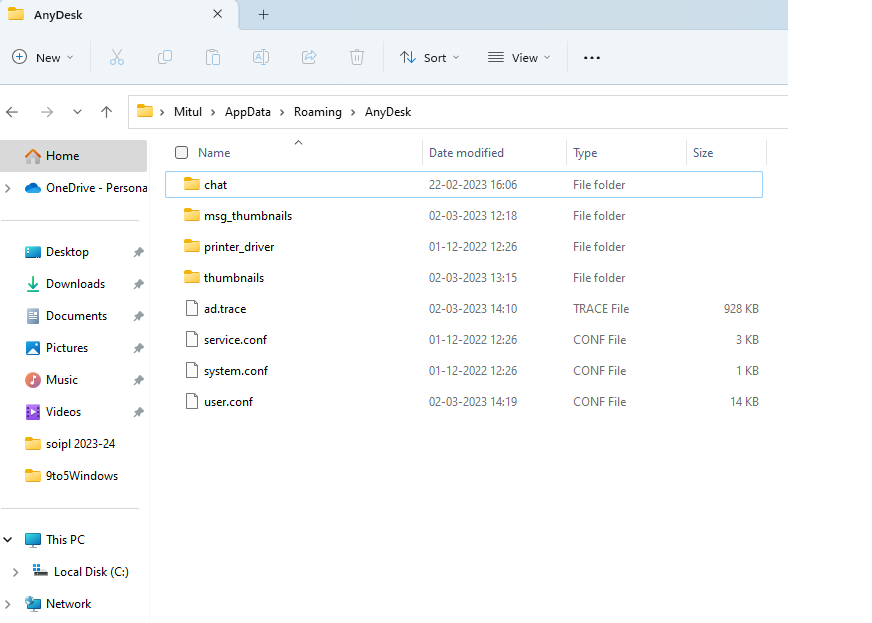Select the chat folder icon
Image resolution: width=872 pixels, height=623 pixels.
pos(192,184)
